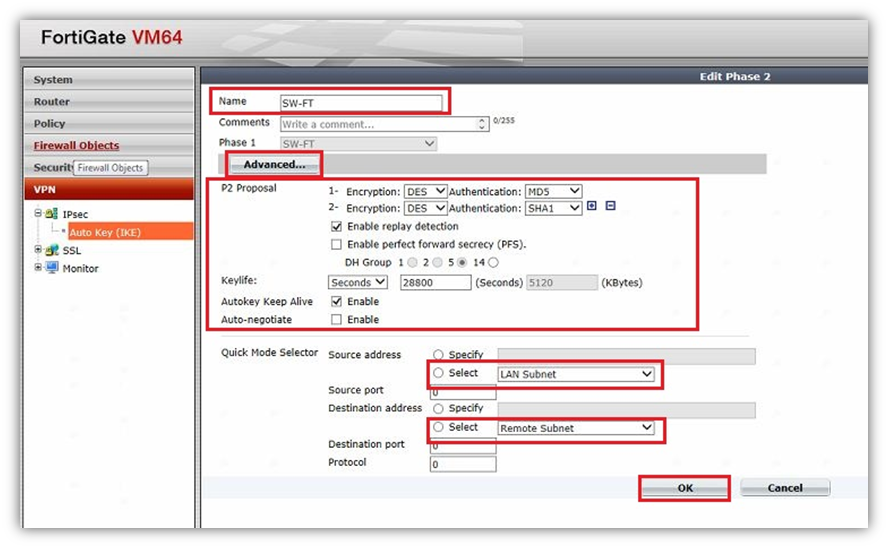Viewport: 888px width, 548px height.
Task: Click the Protocol input field
Action: (x=463, y=464)
